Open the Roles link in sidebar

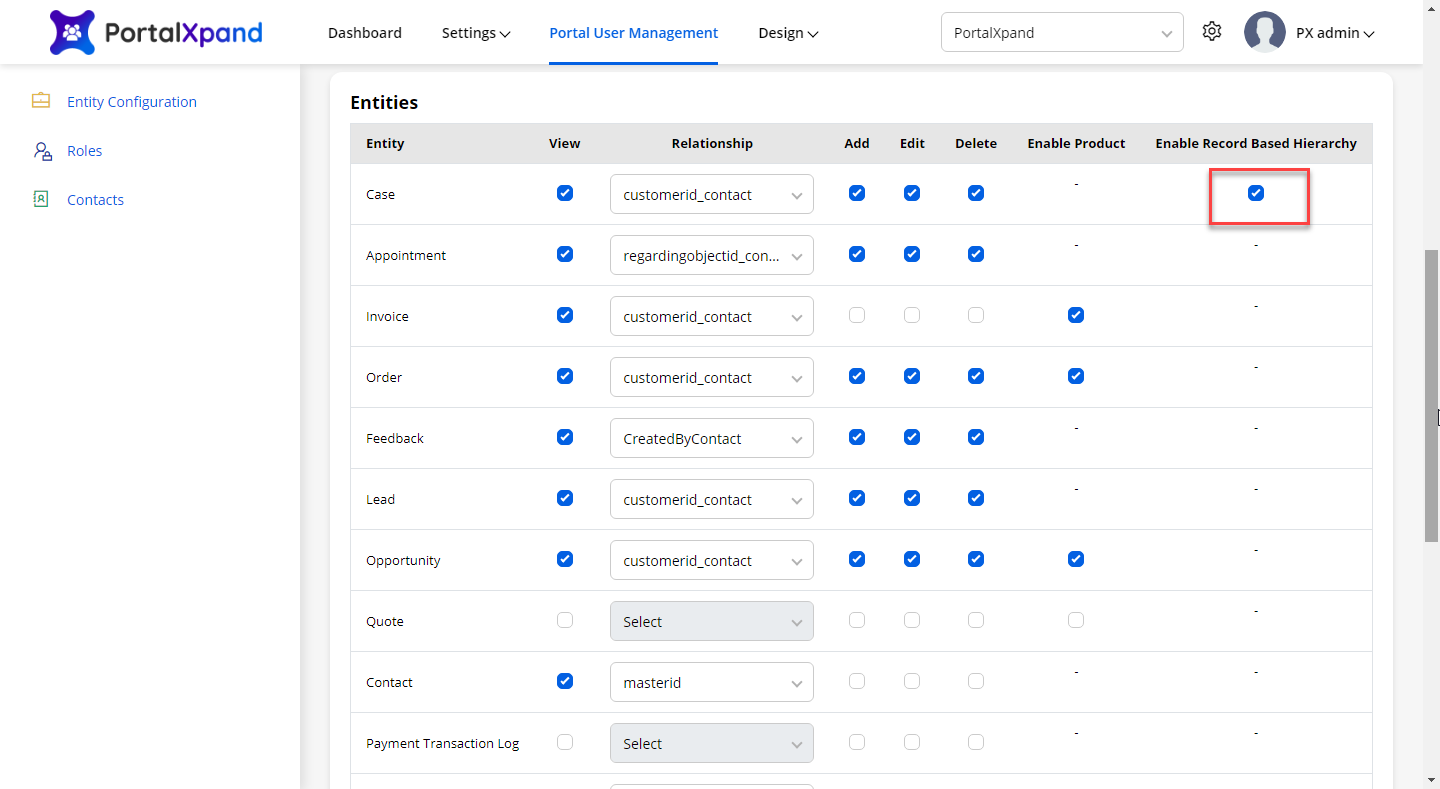click(x=85, y=151)
